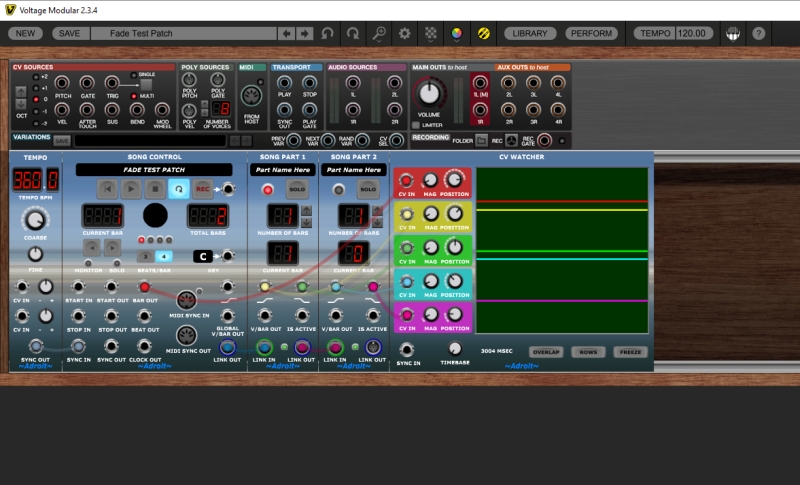Decrease Song Part 1 number of bars
Screen dimensions: 800x485
coord(306,222)
